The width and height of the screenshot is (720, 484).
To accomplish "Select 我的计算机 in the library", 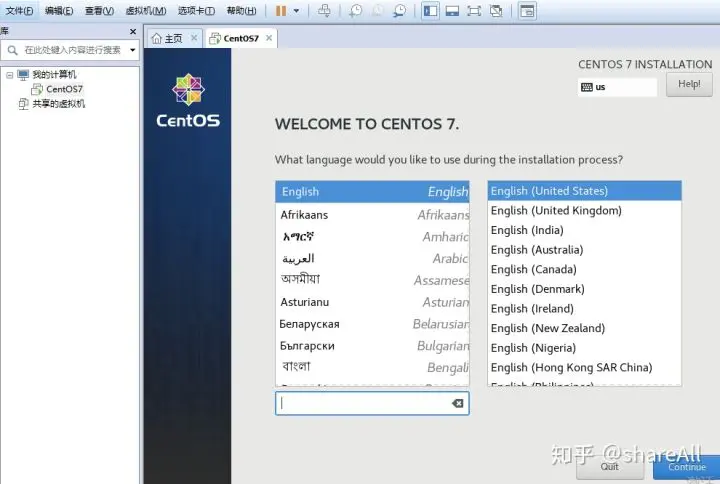I will 54,74.
